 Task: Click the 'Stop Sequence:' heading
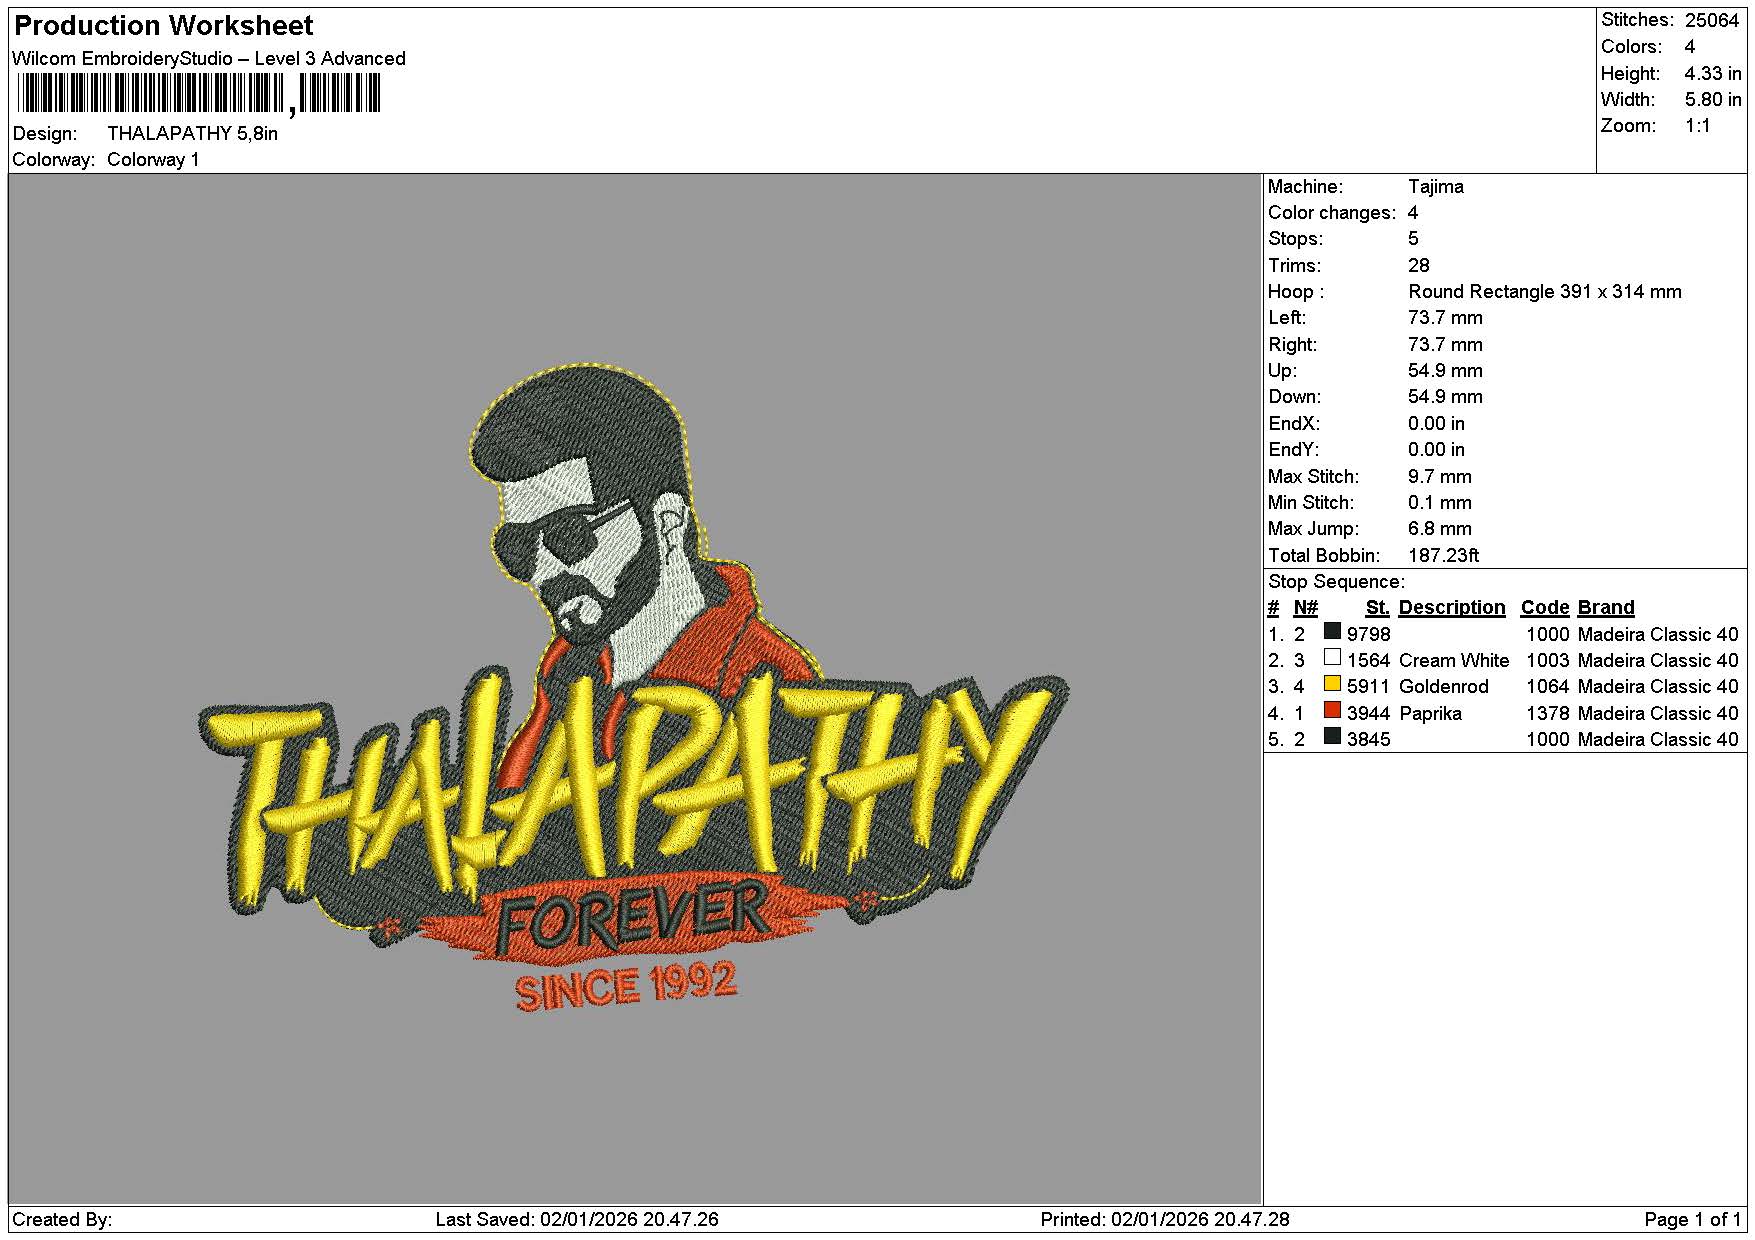pyautogui.click(x=1336, y=582)
